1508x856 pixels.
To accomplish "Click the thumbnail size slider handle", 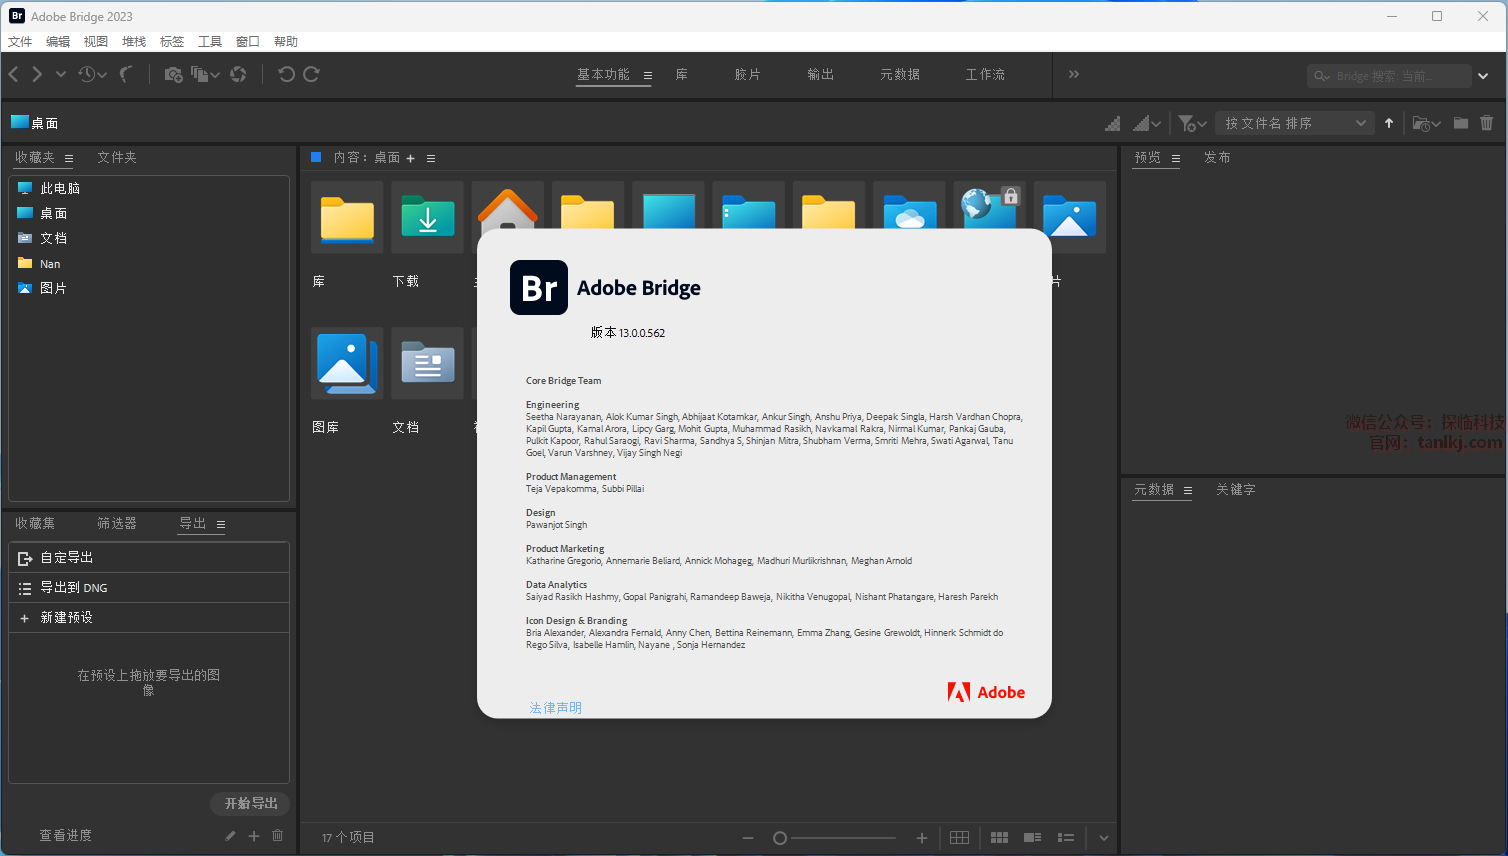I will point(780,838).
